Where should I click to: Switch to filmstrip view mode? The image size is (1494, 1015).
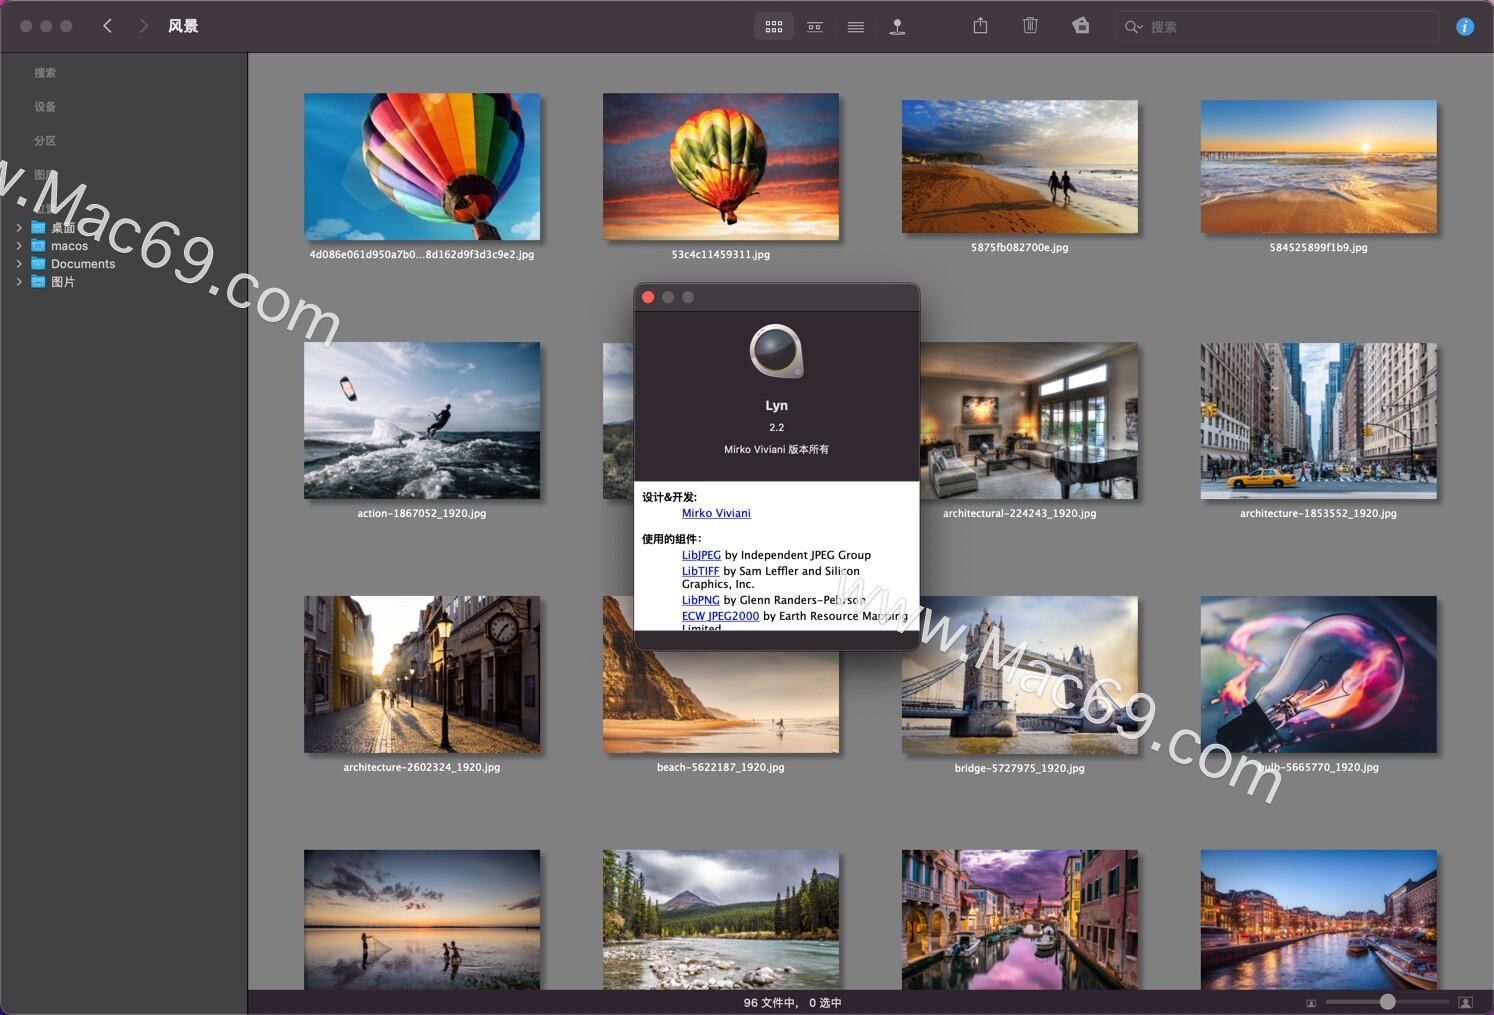pyautogui.click(x=815, y=27)
